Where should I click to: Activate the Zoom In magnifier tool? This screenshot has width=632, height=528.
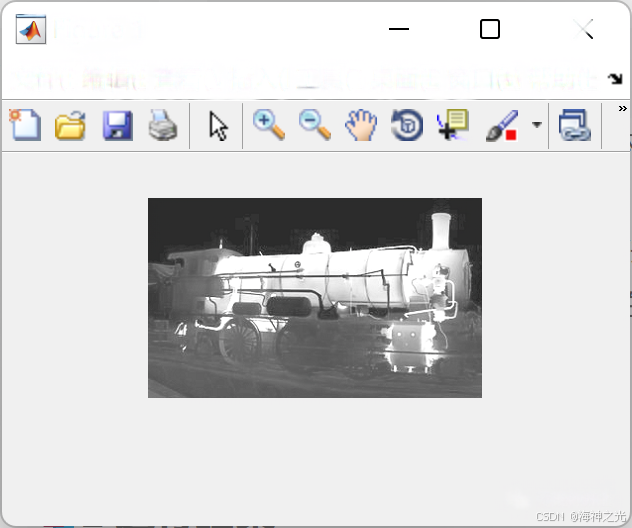tap(269, 125)
